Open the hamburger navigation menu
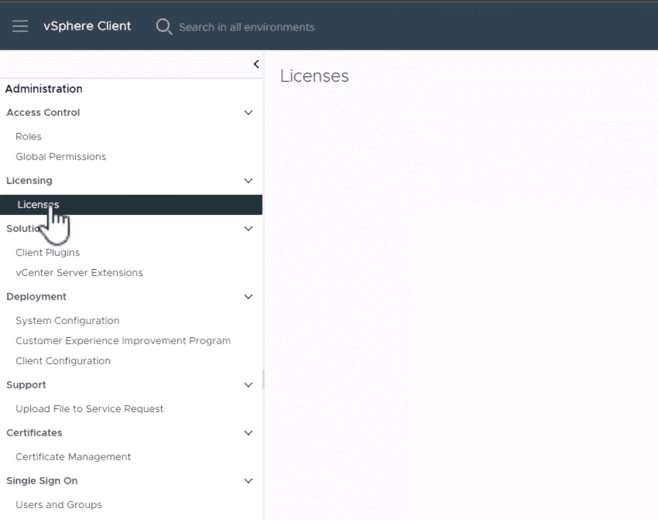This screenshot has height=520, width=658. pos(20,26)
